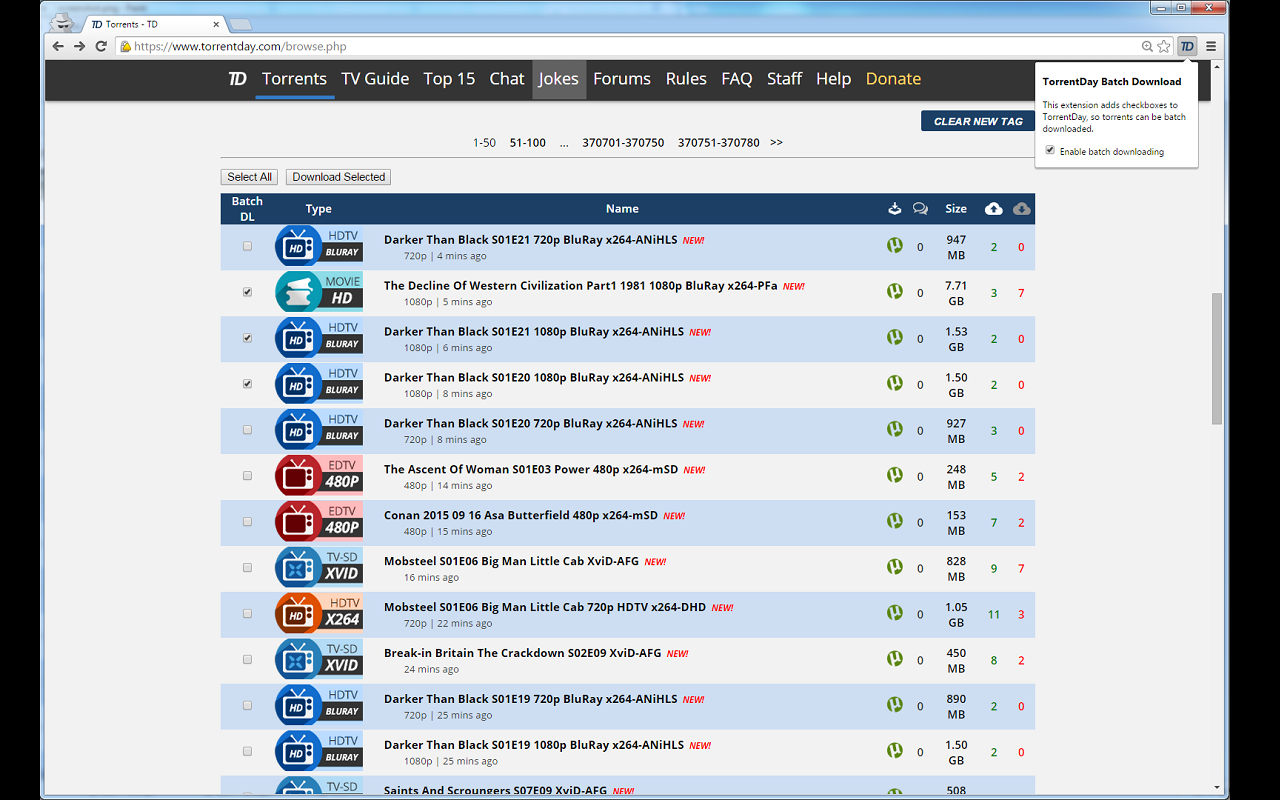Click uTorrent icon for Break-in Britain

[895, 659]
